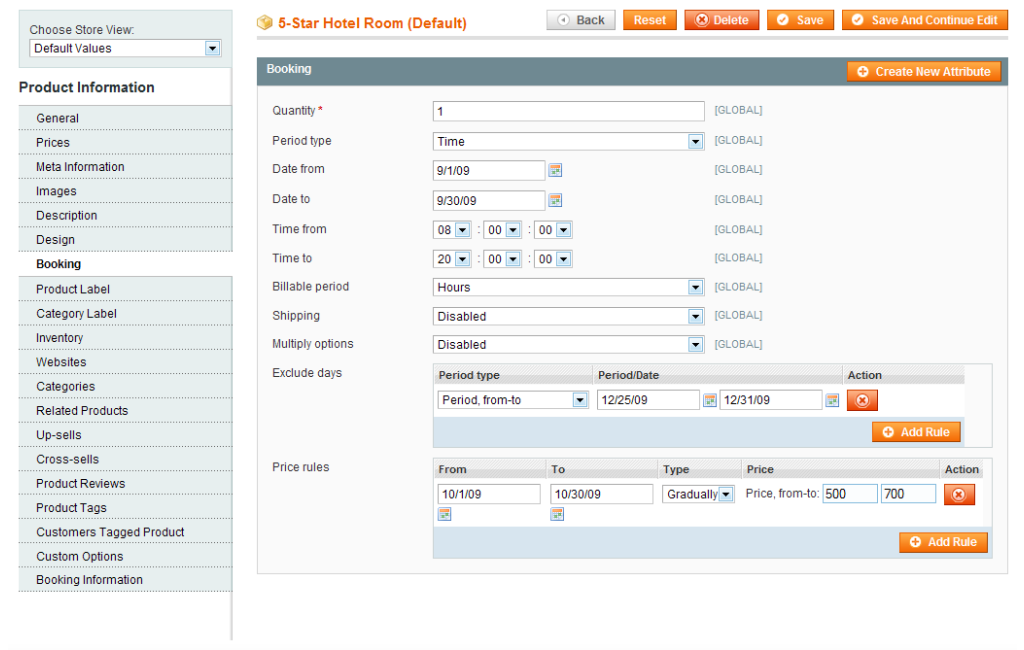This screenshot has width=1024, height=650.
Task: Delete the 5-Star Hotel Room product
Action: (x=722, y=20)
